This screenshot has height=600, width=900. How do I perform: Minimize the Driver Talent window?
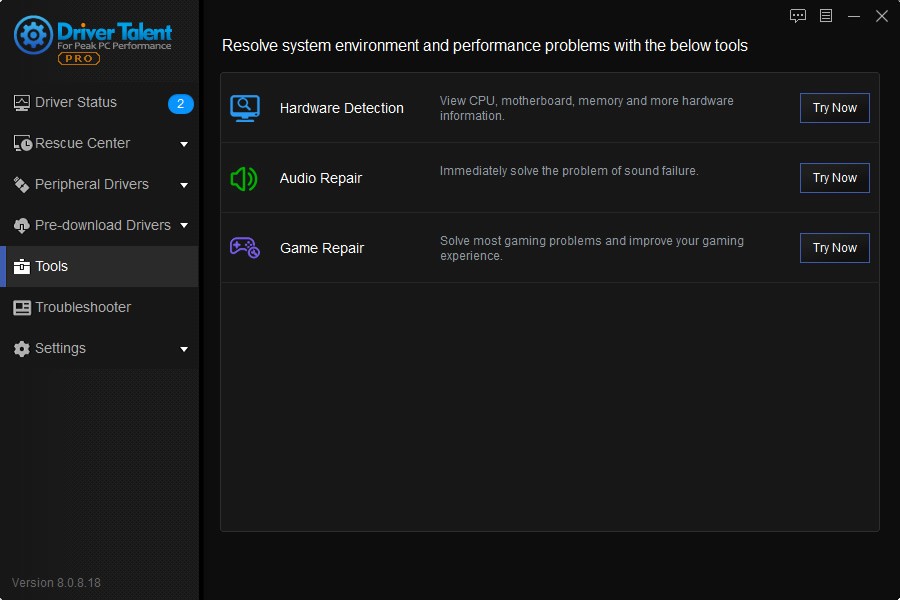point(854,16)
